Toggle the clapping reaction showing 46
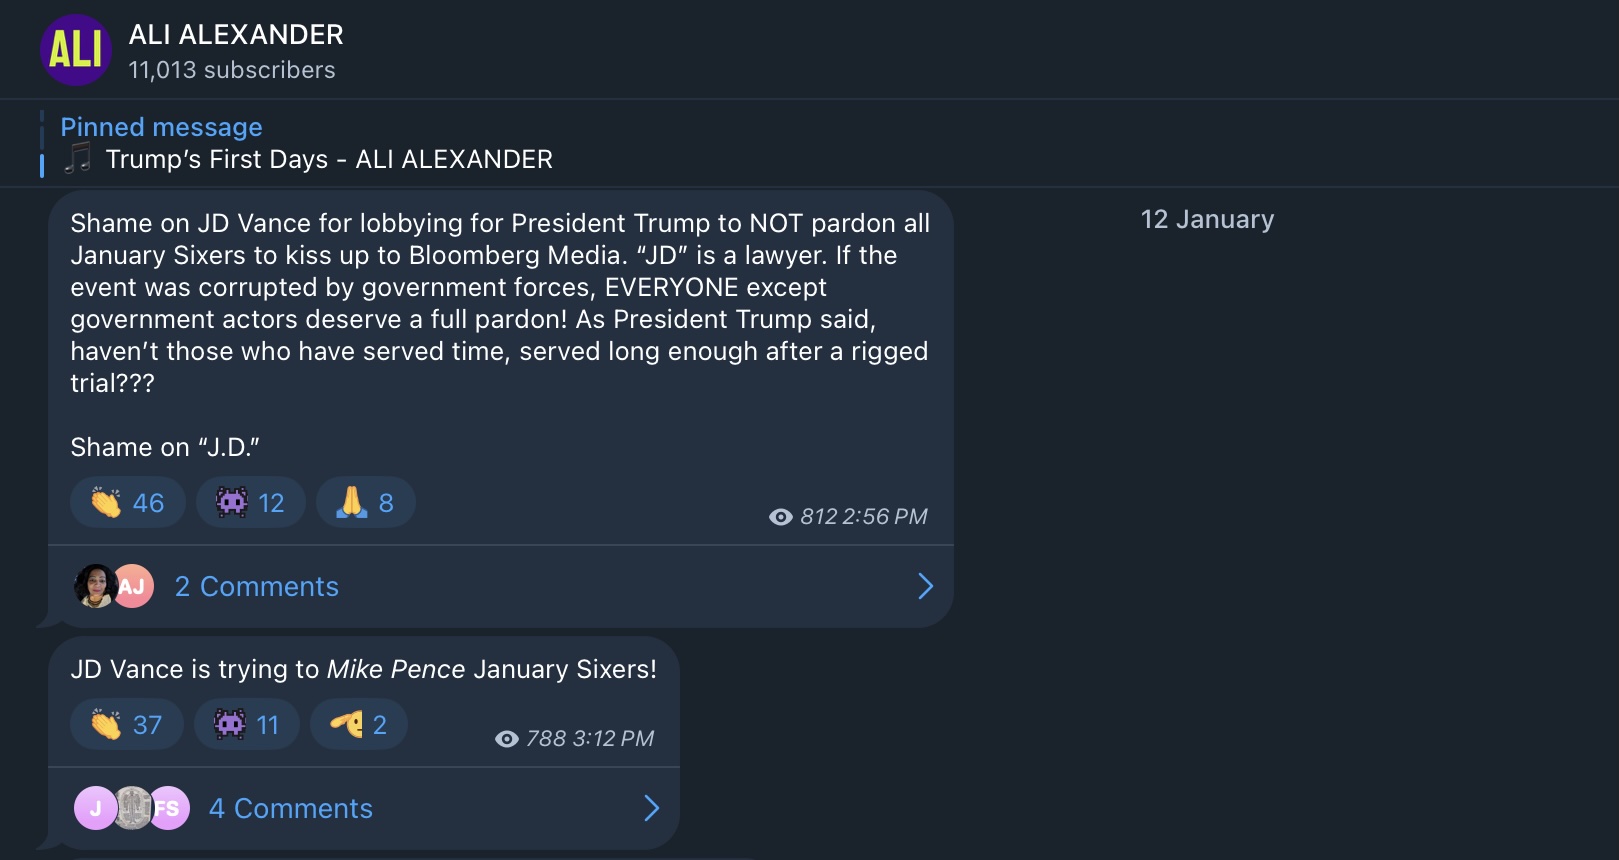 pos(127,502)
